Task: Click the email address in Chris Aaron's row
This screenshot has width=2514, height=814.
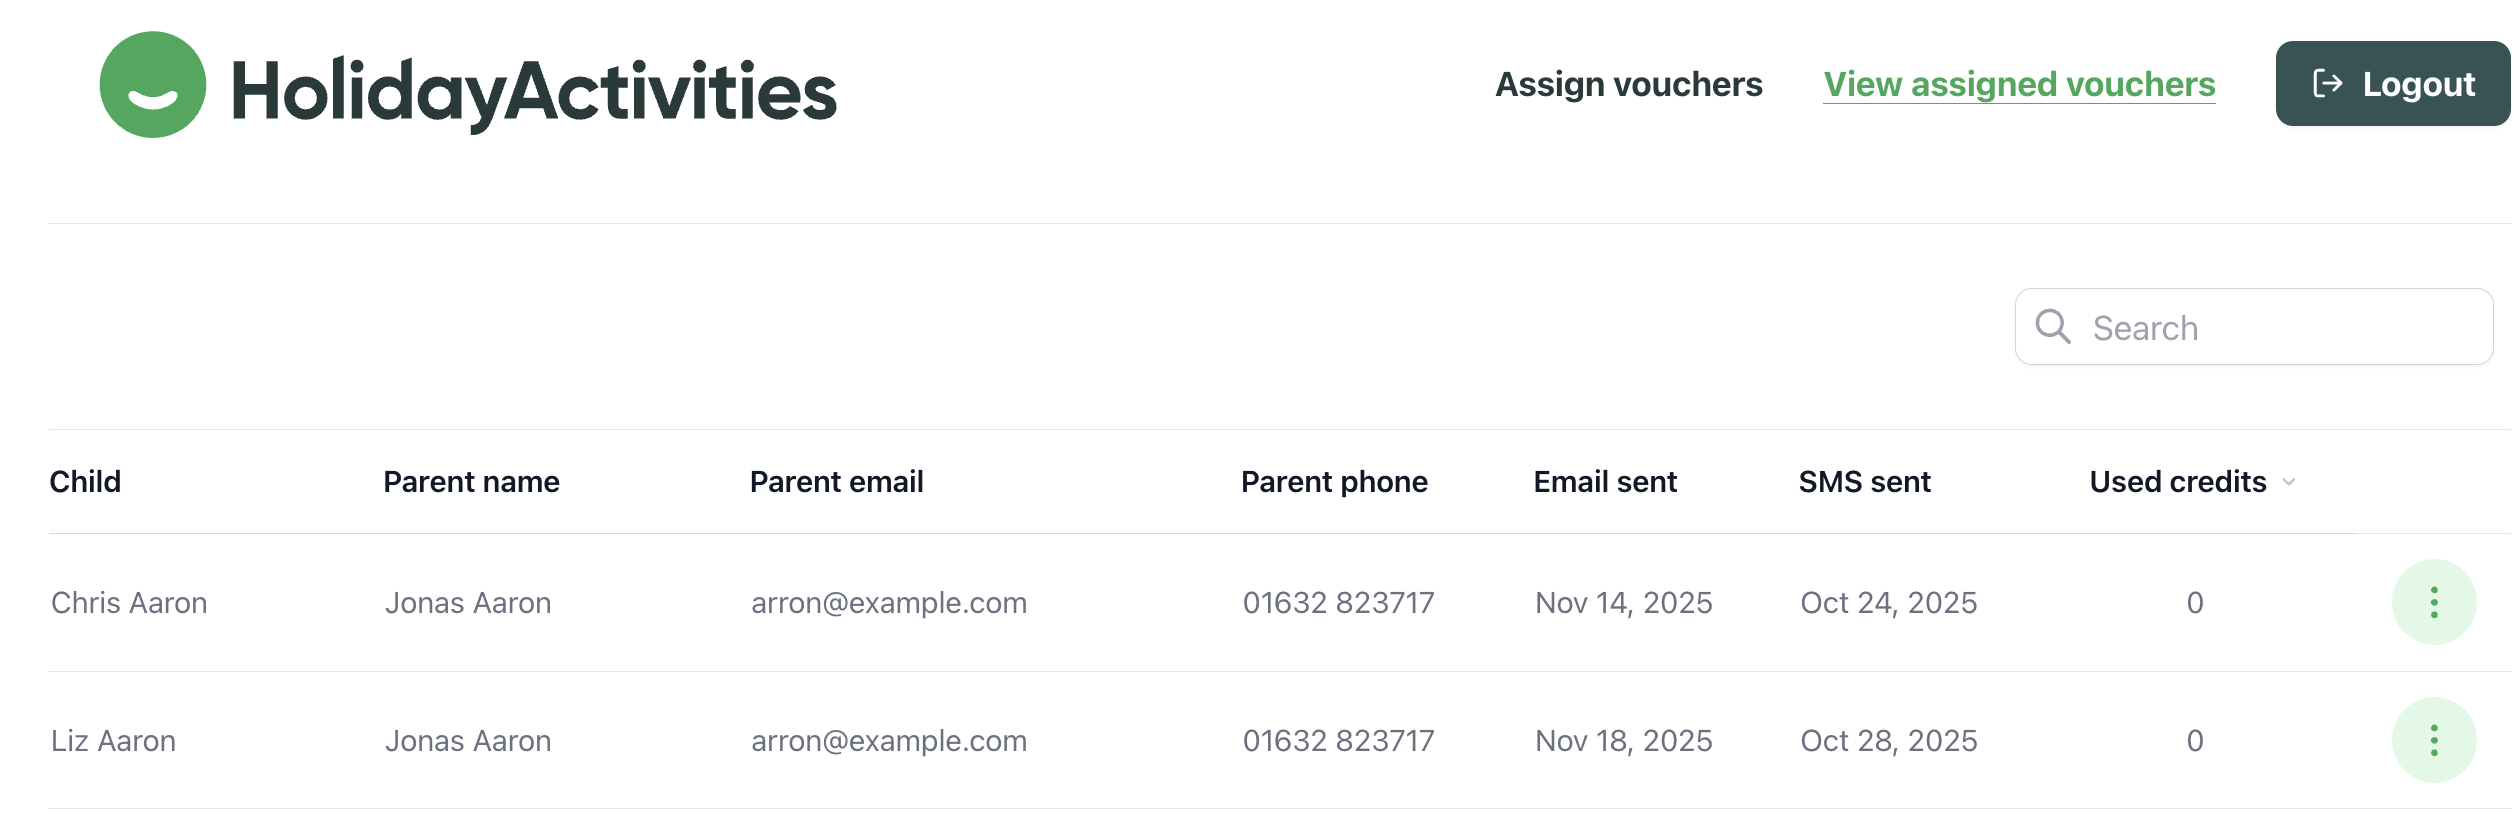Action: coord(888,603)
